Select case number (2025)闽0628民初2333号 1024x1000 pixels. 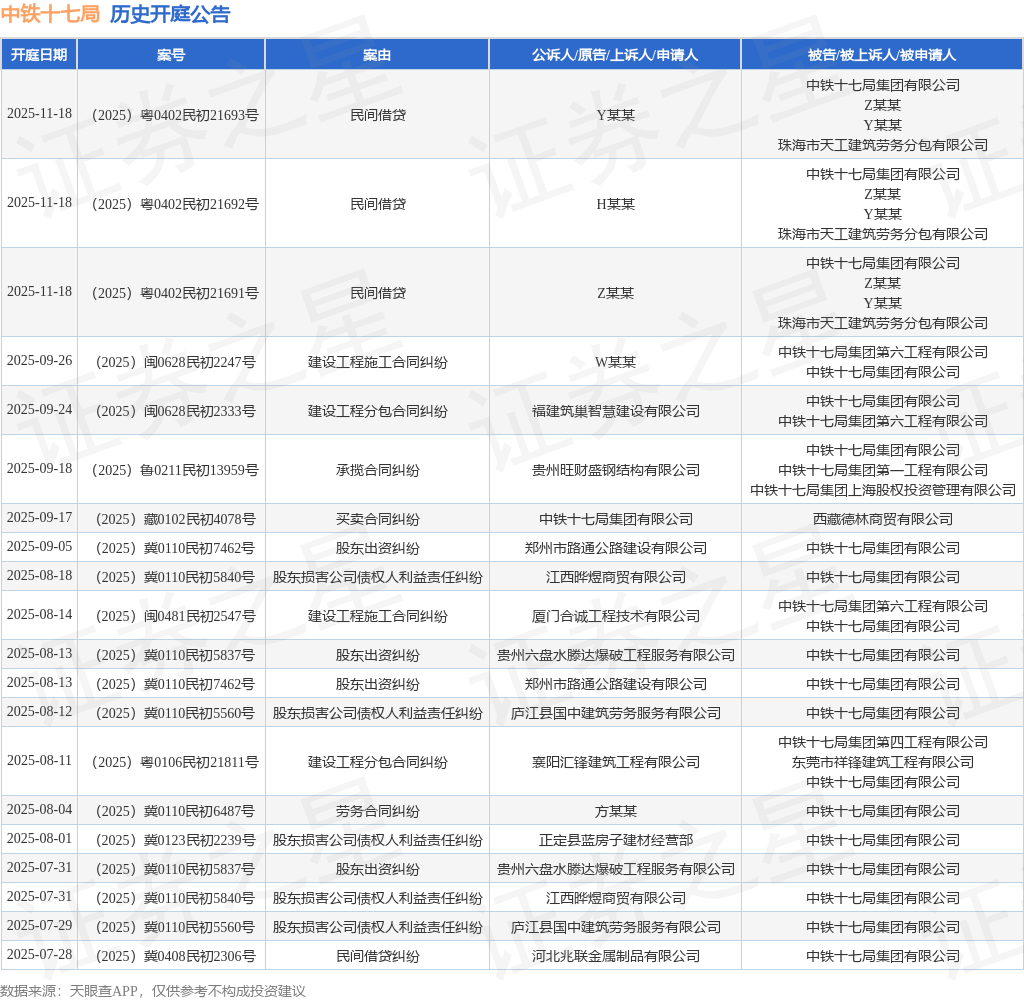point(172,411)
